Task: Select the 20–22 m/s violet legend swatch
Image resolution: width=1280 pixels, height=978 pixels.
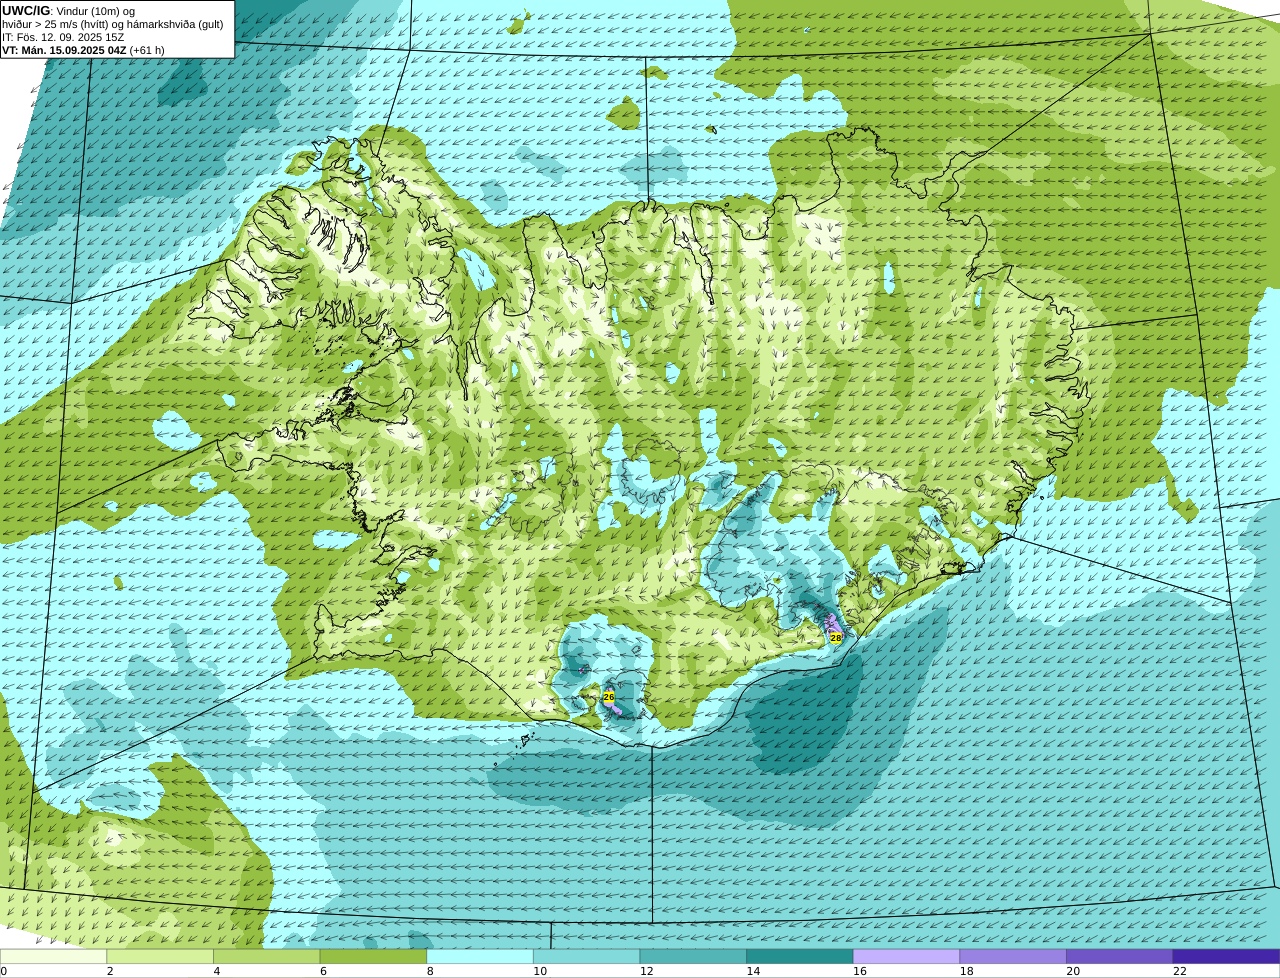Action: pyautogui.click(x=1120, y=956)
